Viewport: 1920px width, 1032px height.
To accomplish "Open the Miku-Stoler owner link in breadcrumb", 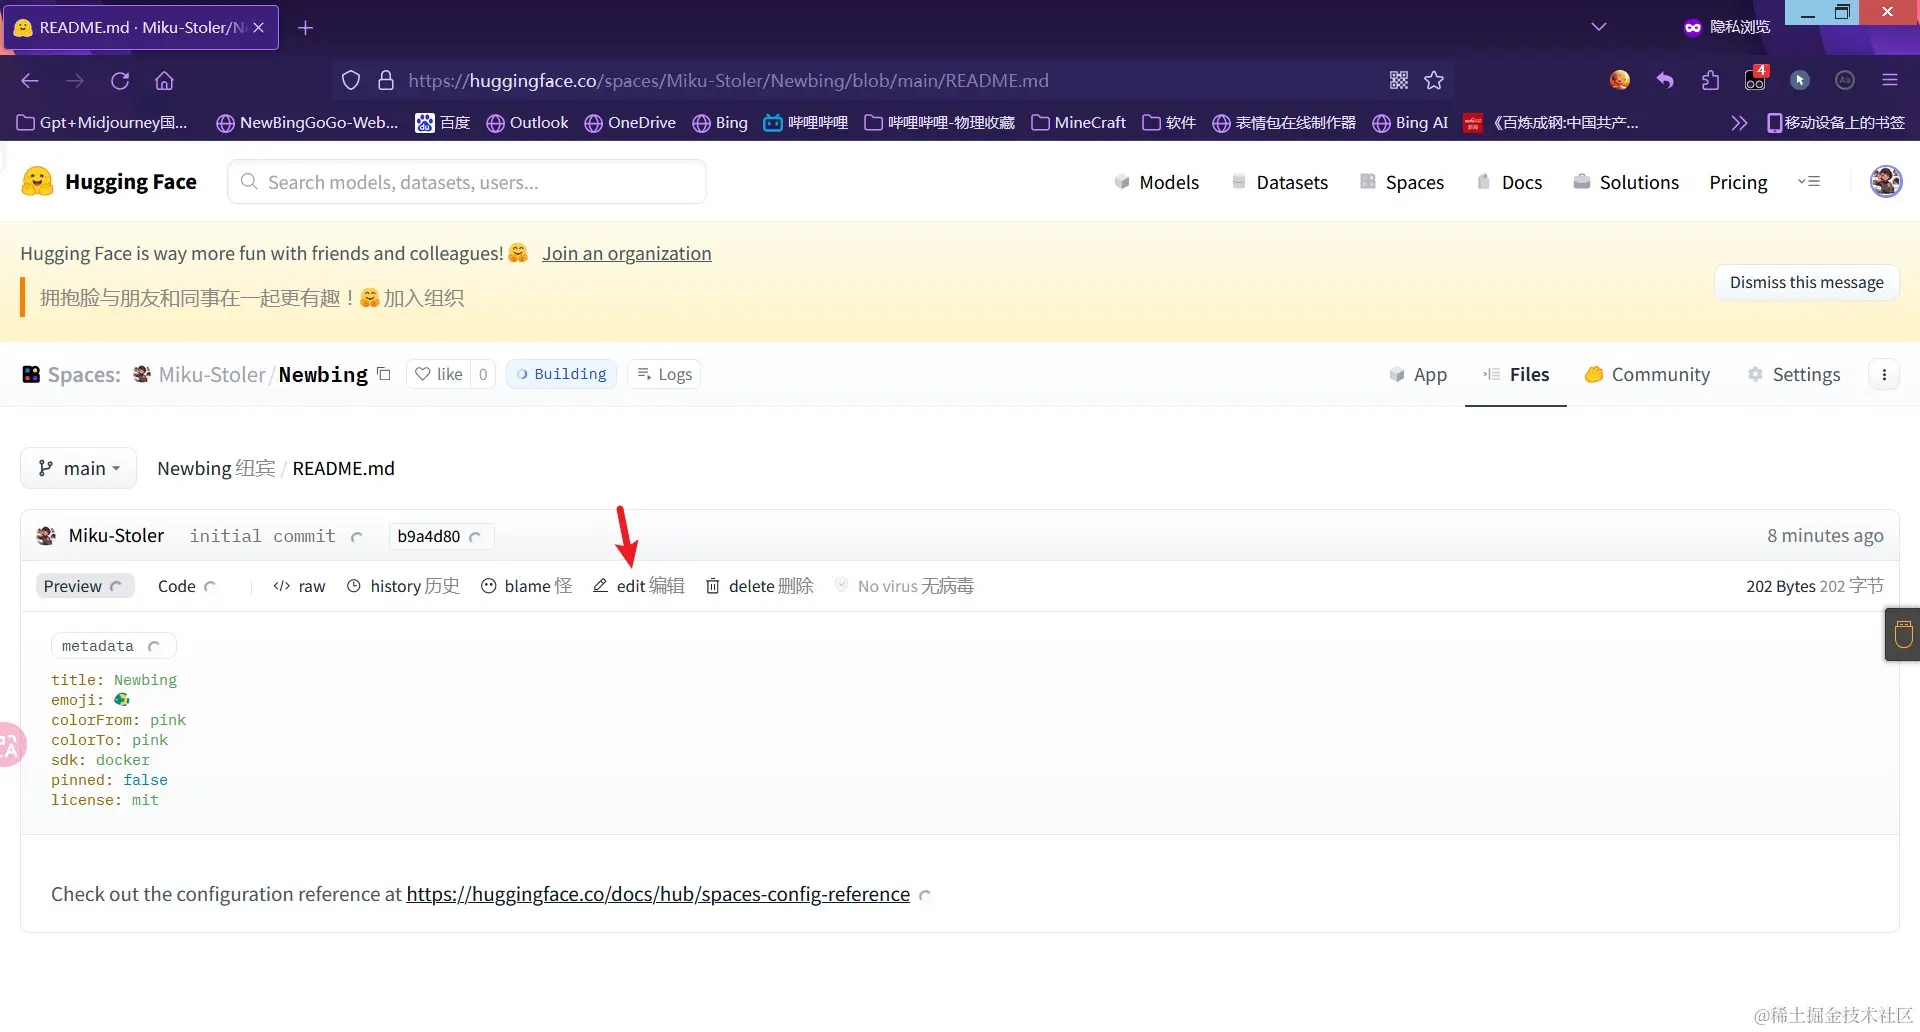I will 212,374.
